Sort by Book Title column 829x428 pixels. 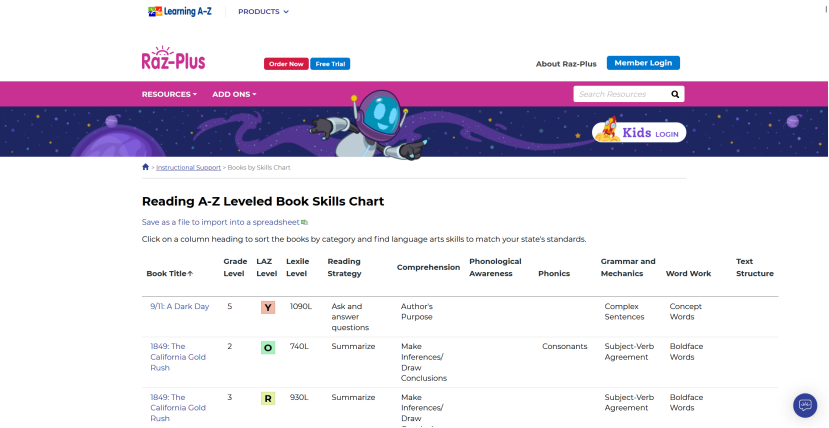click(169, 274)
